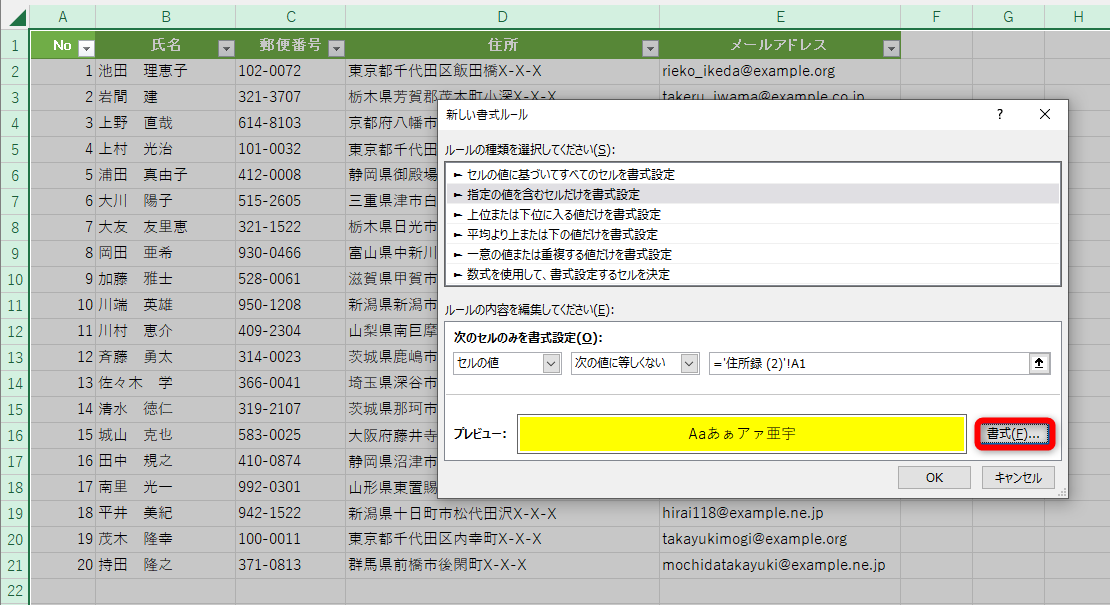Click the Help question mark on the dialog
Screen dimensions: 1110x605
999,115
